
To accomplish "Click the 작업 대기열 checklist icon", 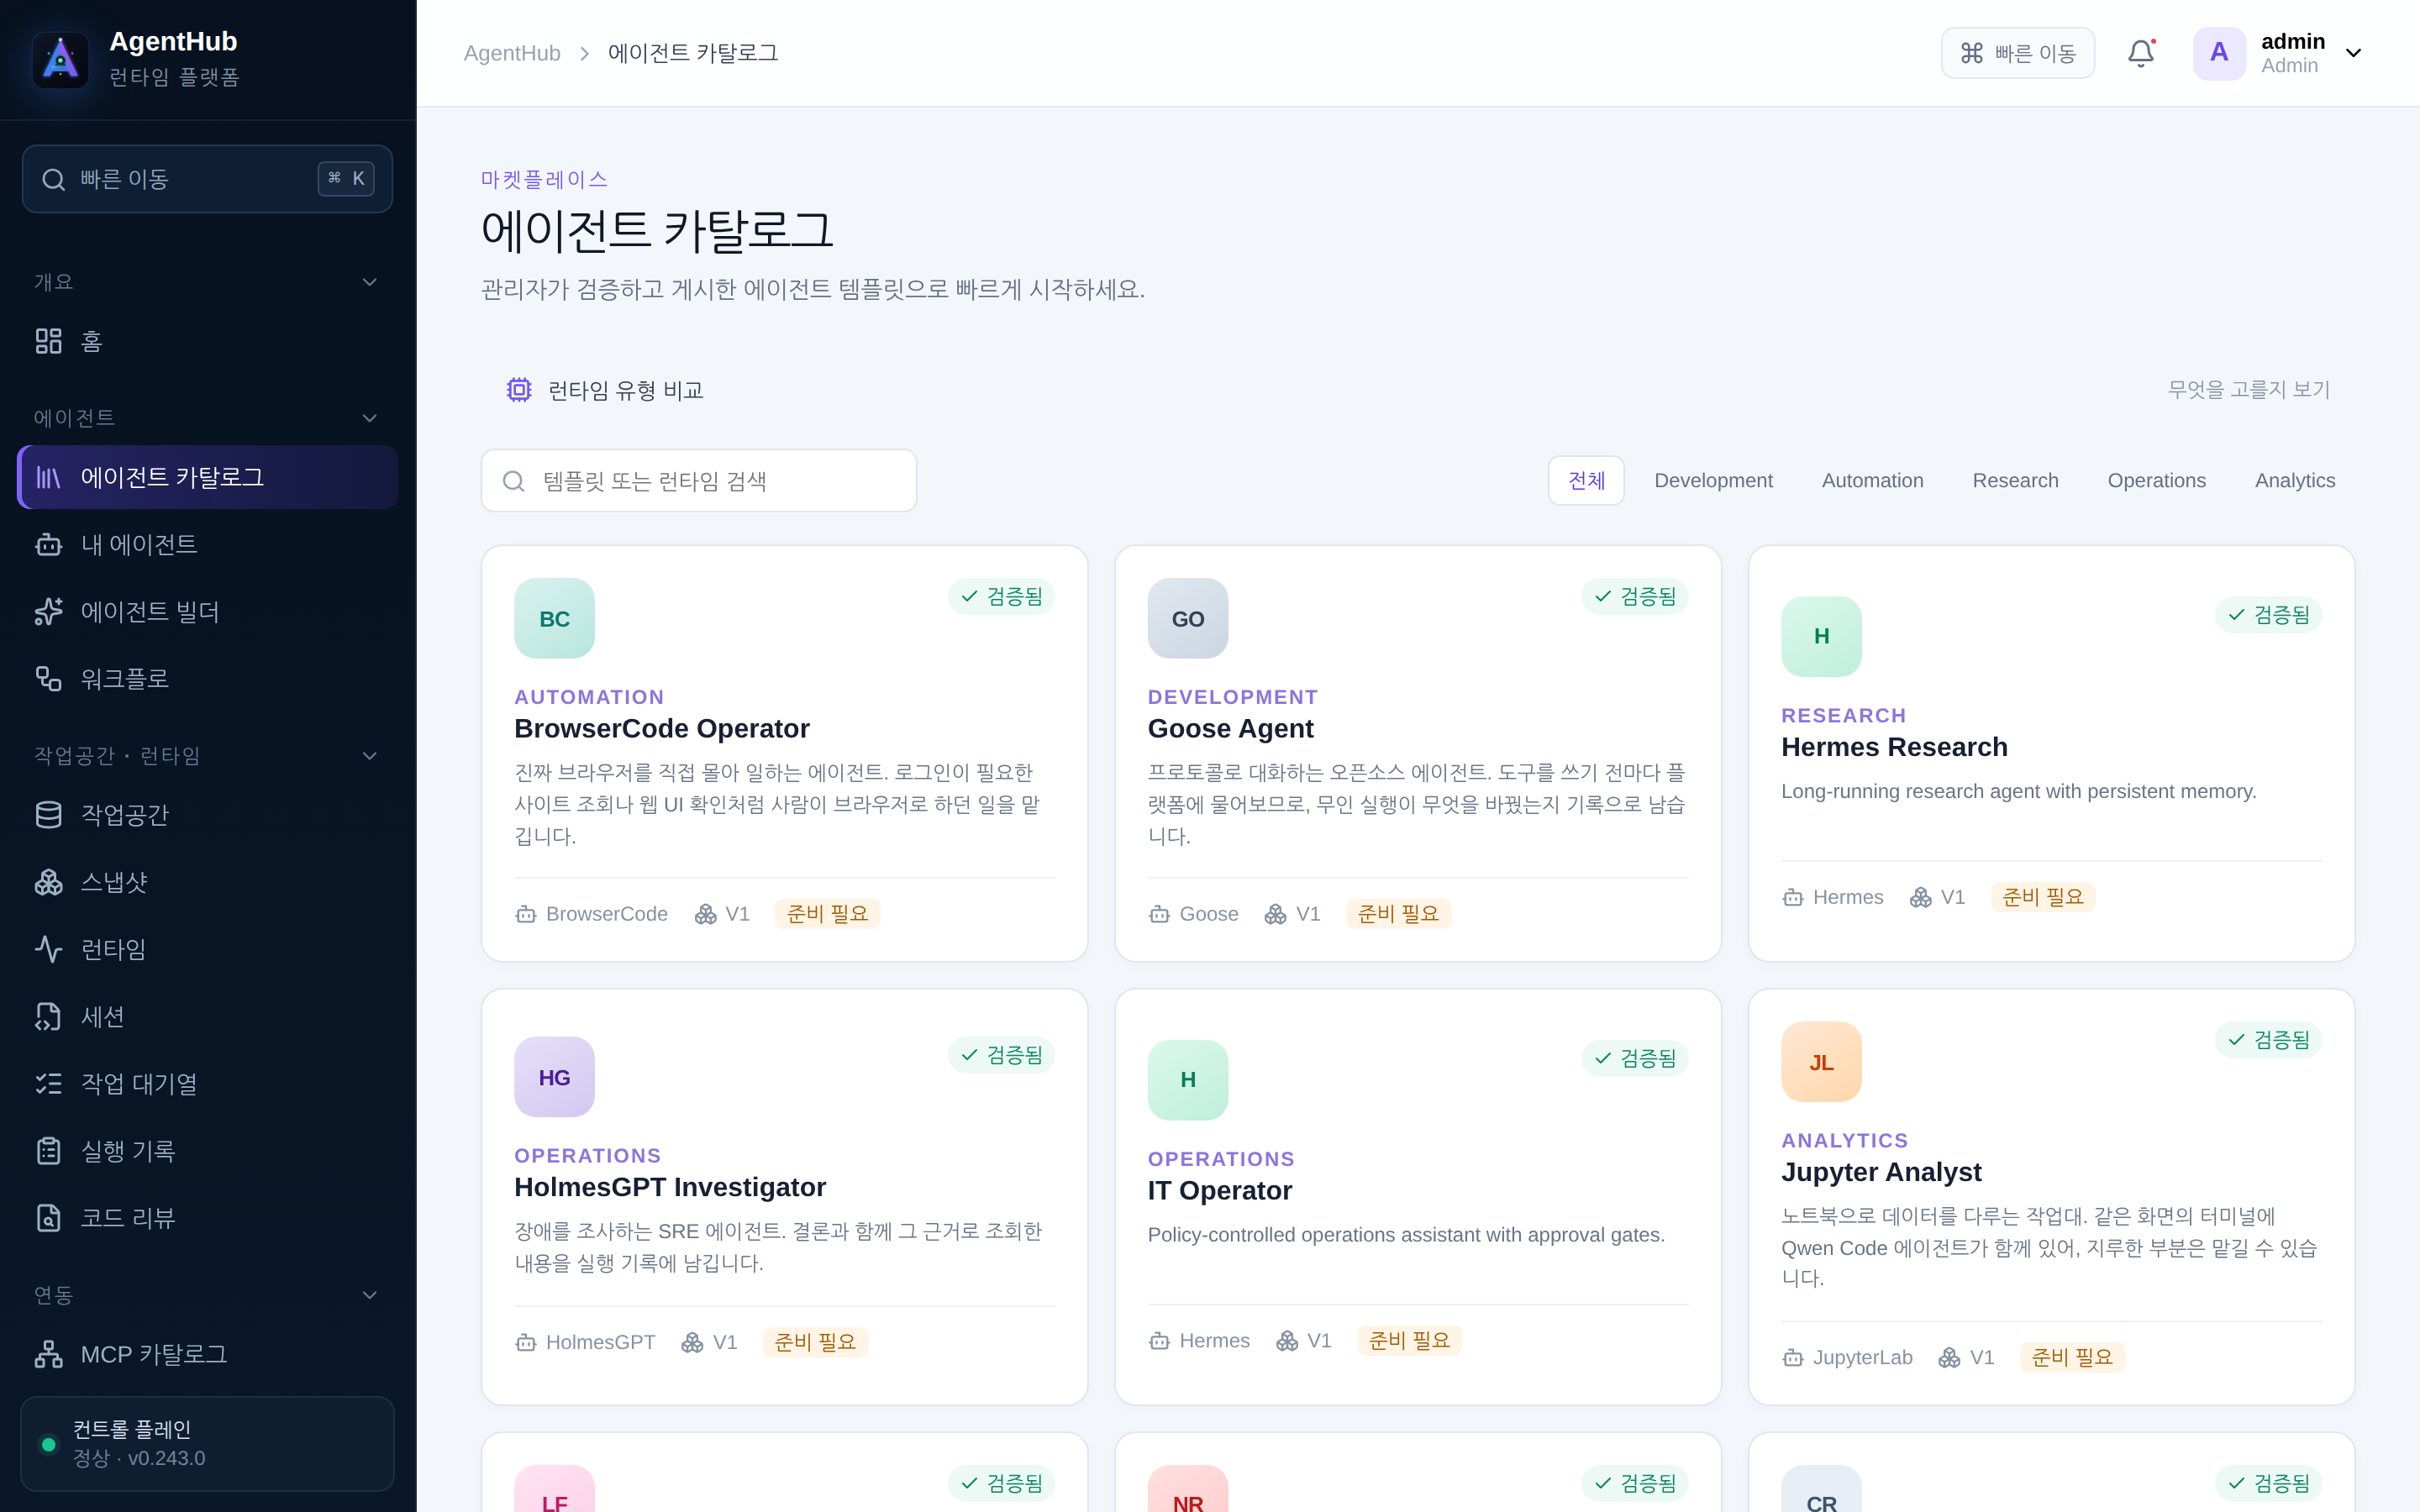I will point(49,1083).
